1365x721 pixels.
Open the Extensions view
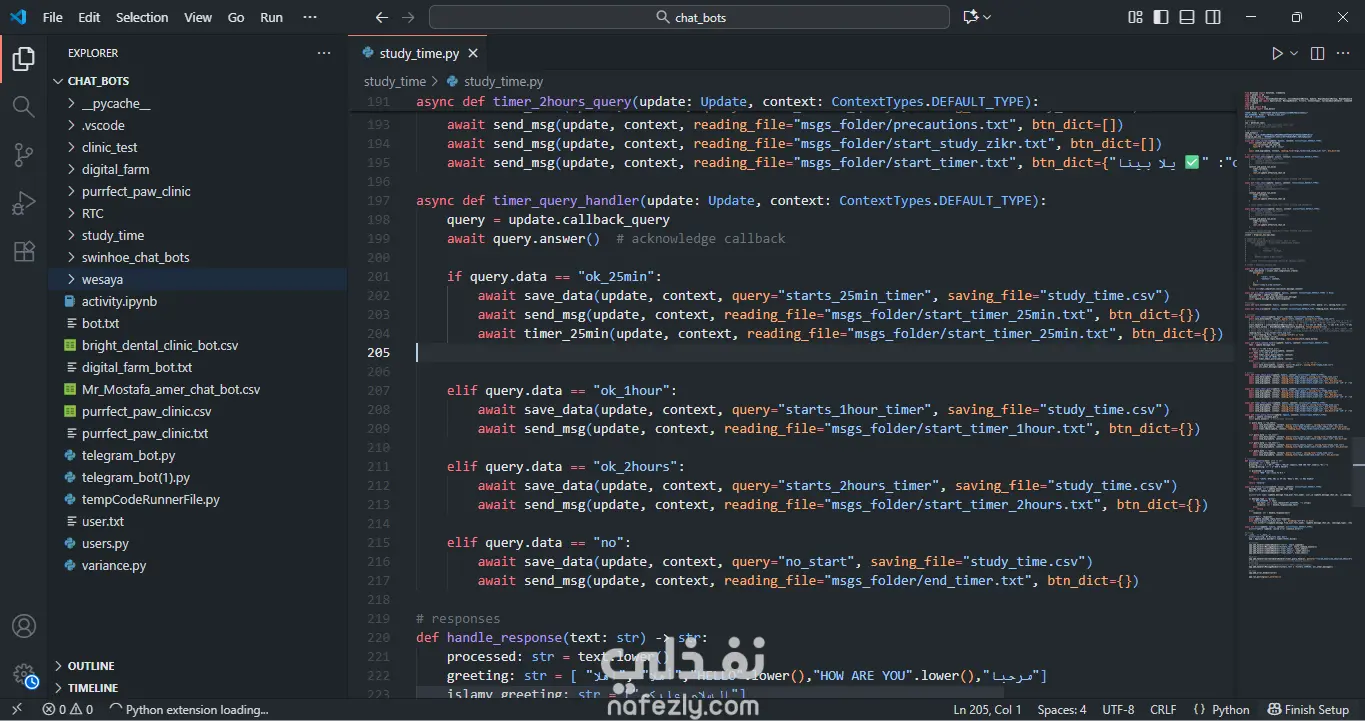coord(23,251)
